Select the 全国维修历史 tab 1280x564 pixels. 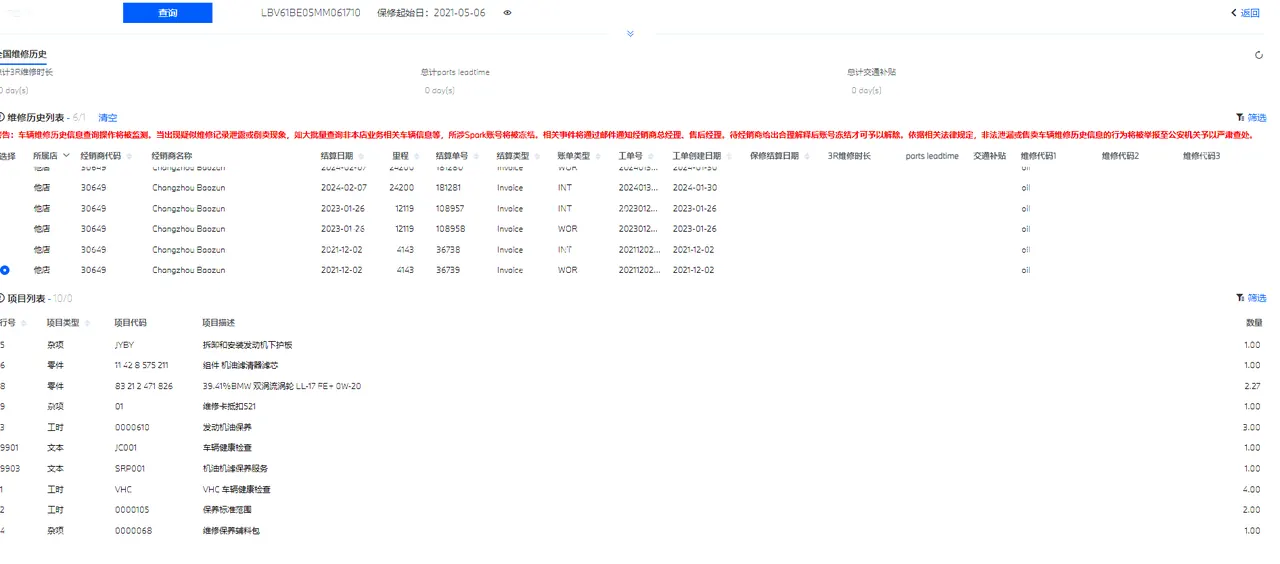point(23,54)
